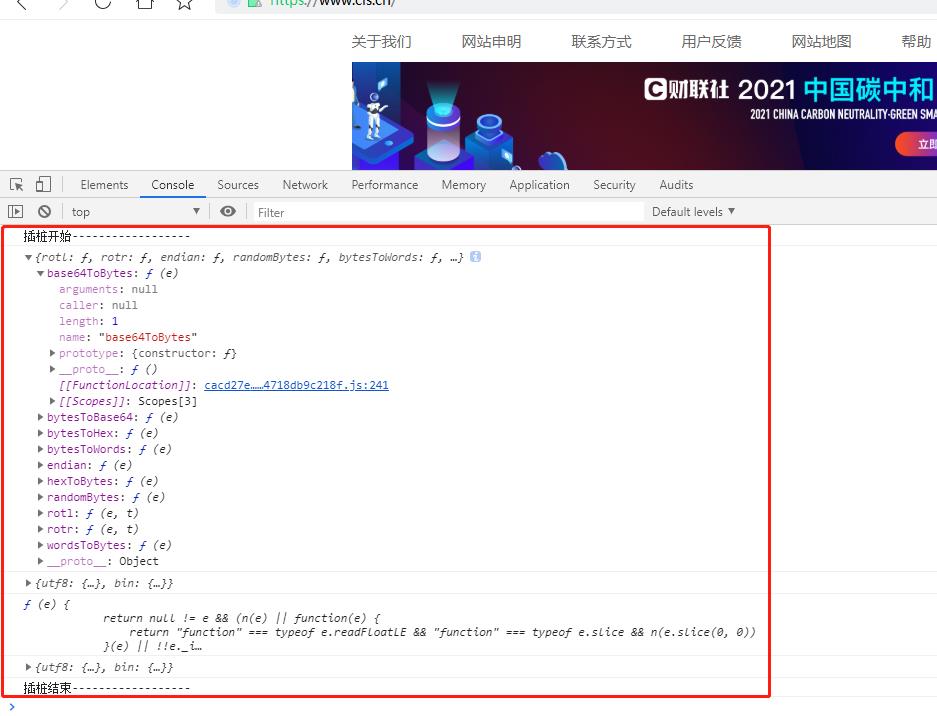Click the 'length: 1' property
Image resolution: width=937 pixels, height=716 pixels.
(x=88, y=322)
